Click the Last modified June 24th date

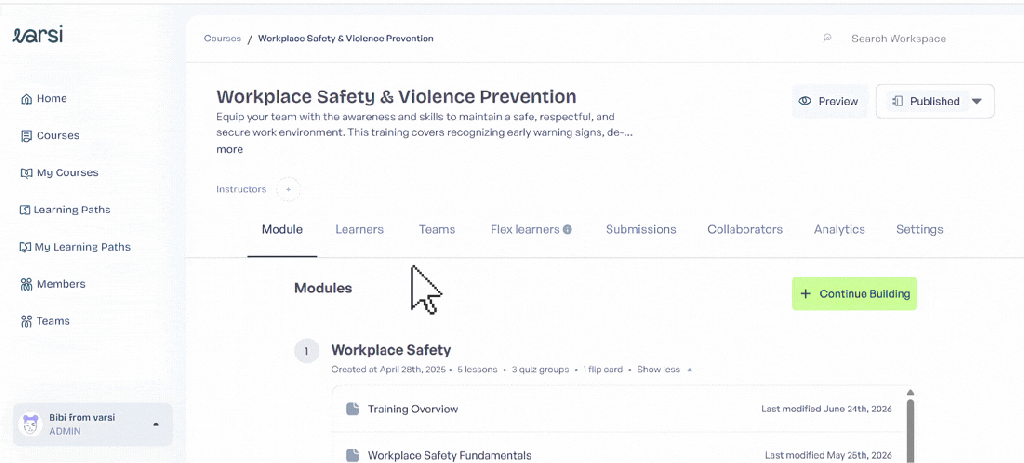826,409
